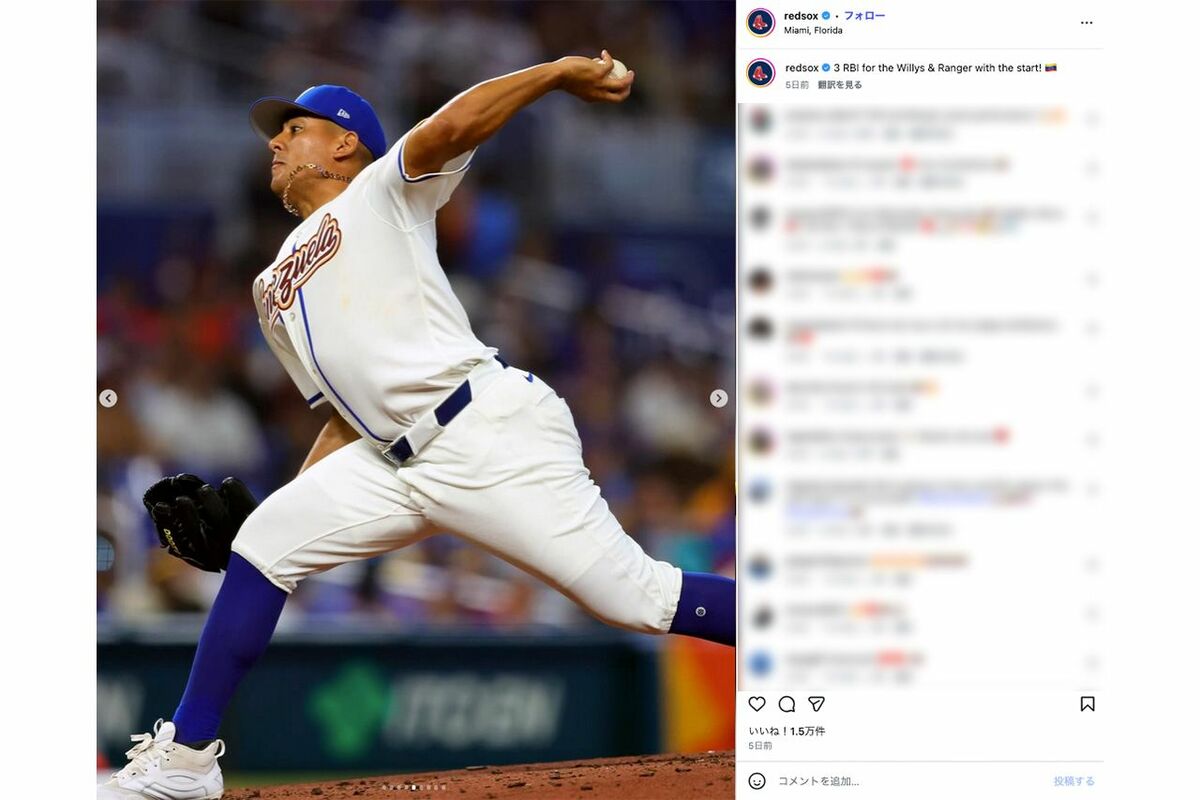The image size is (1200, 800).
Task: Open comments via speech bubble icon
Action: [x=787, y=704]
